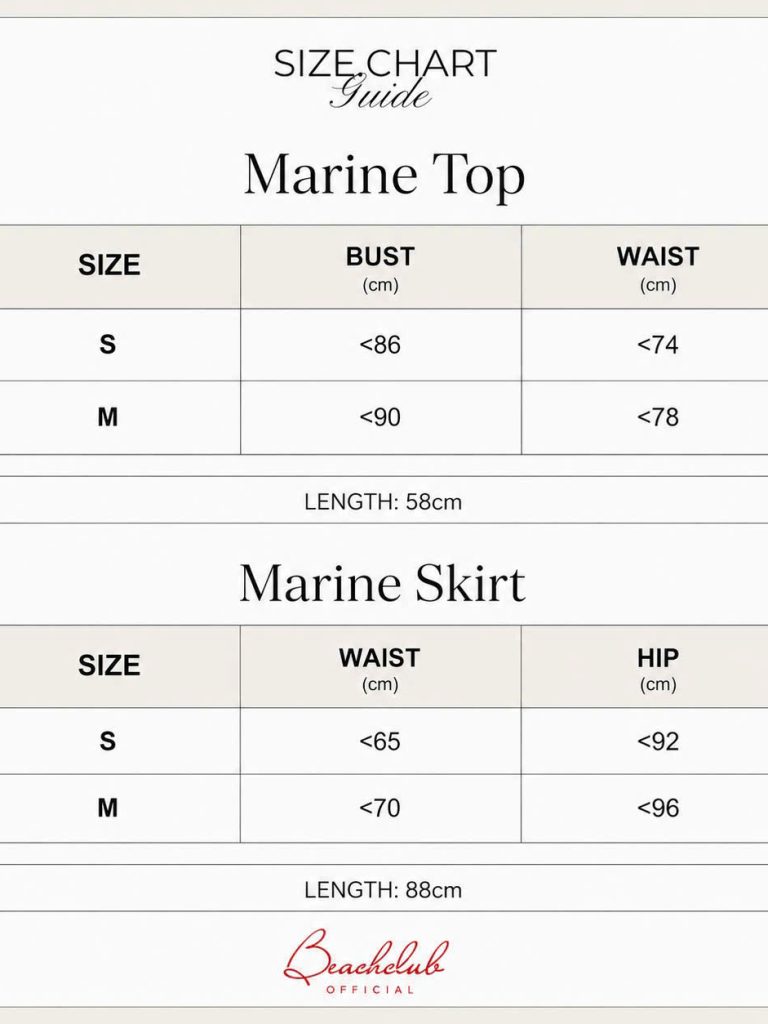Click the Marine Skirt title
Viewport: 768px width, 1024px height.
click(383, 583)
